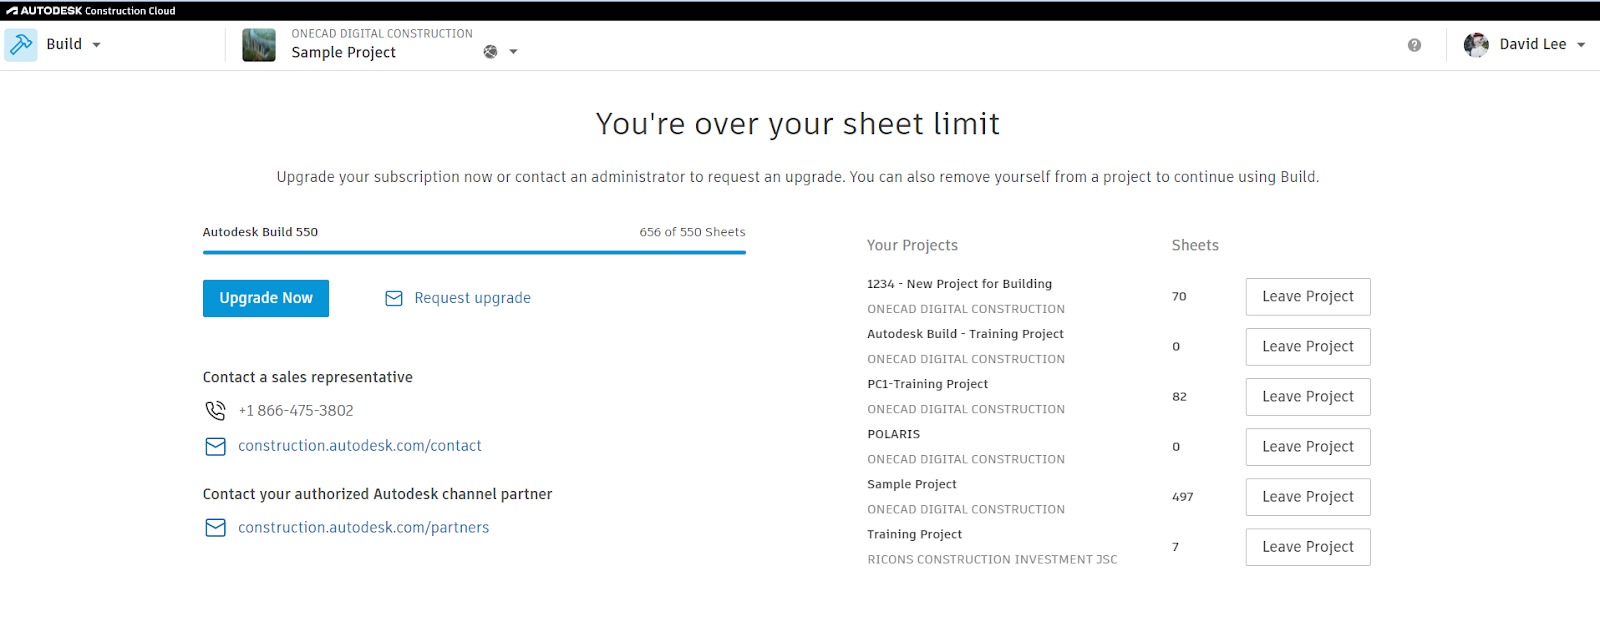Select the Autodesk Build - Training Project name

pyautogui.click(x=965, y=334)
